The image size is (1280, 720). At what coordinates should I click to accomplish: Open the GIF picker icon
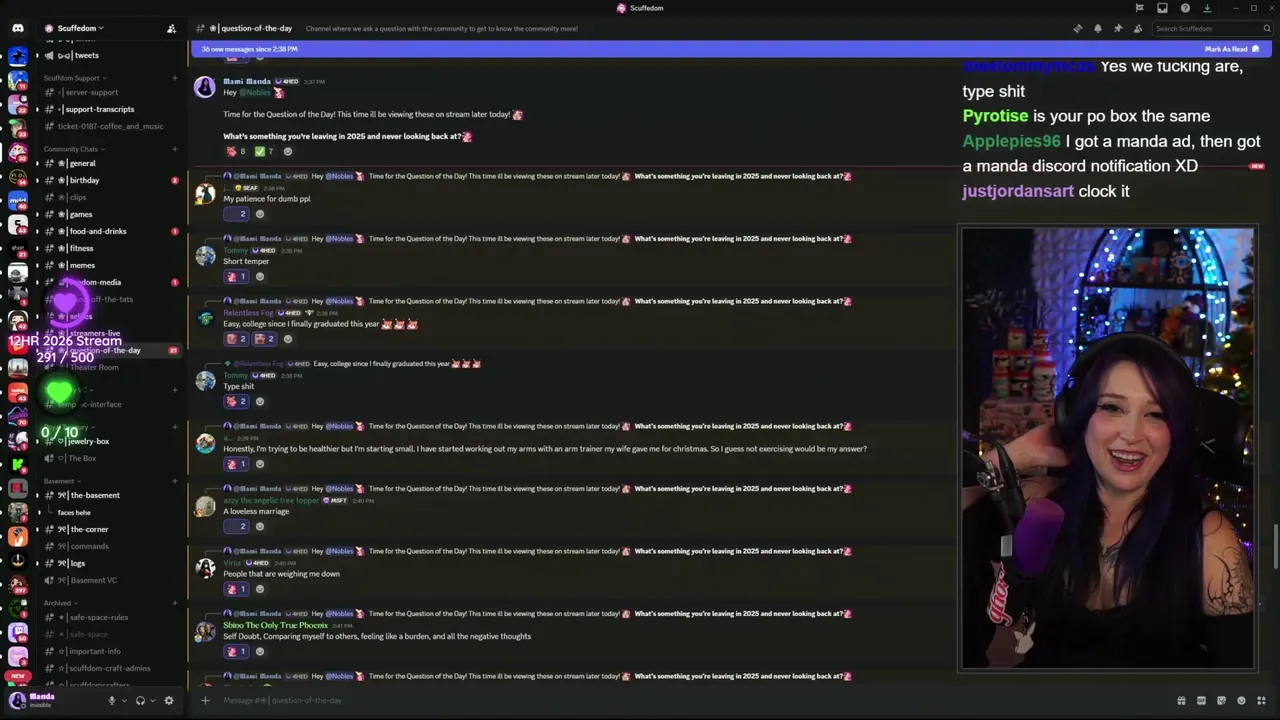(x=1201, y=700)
